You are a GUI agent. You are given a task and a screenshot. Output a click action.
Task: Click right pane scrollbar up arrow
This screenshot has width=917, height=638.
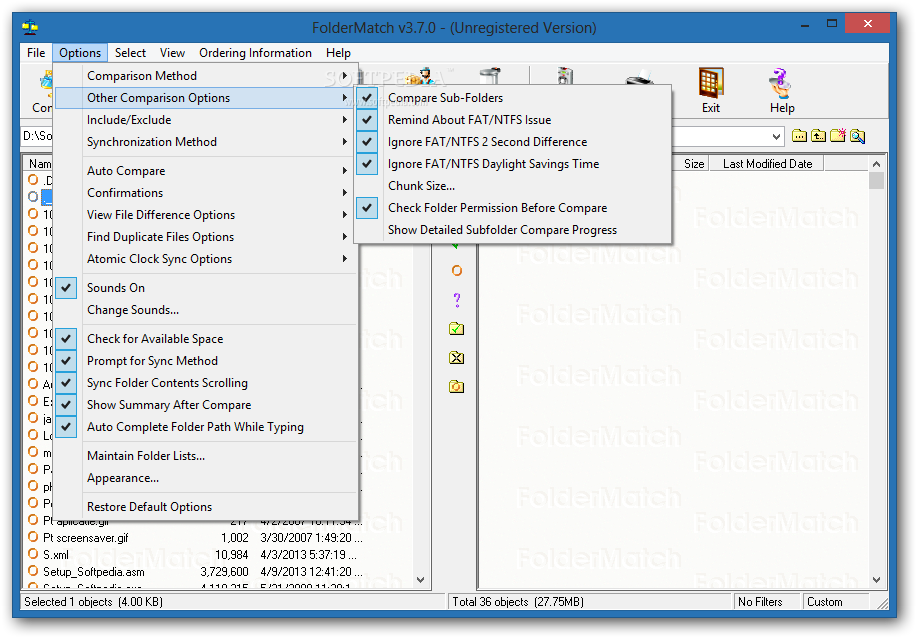coord(876,164)
